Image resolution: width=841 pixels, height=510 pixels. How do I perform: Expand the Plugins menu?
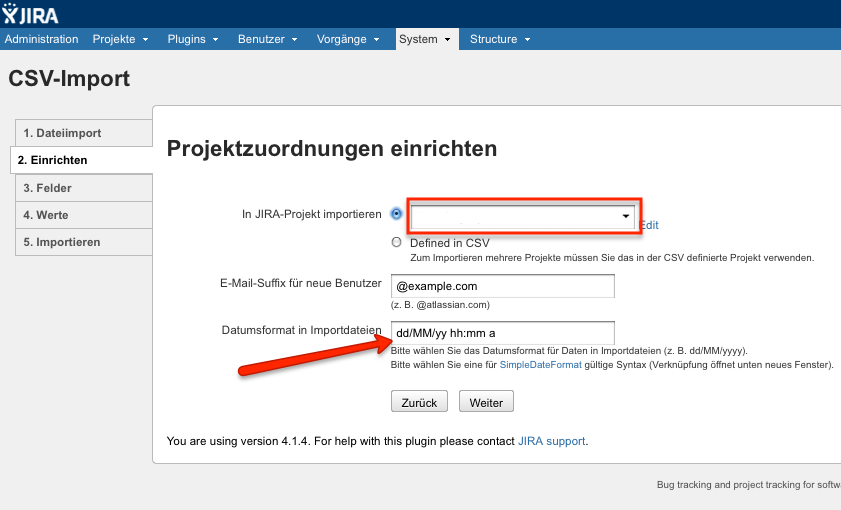point(193,39)
